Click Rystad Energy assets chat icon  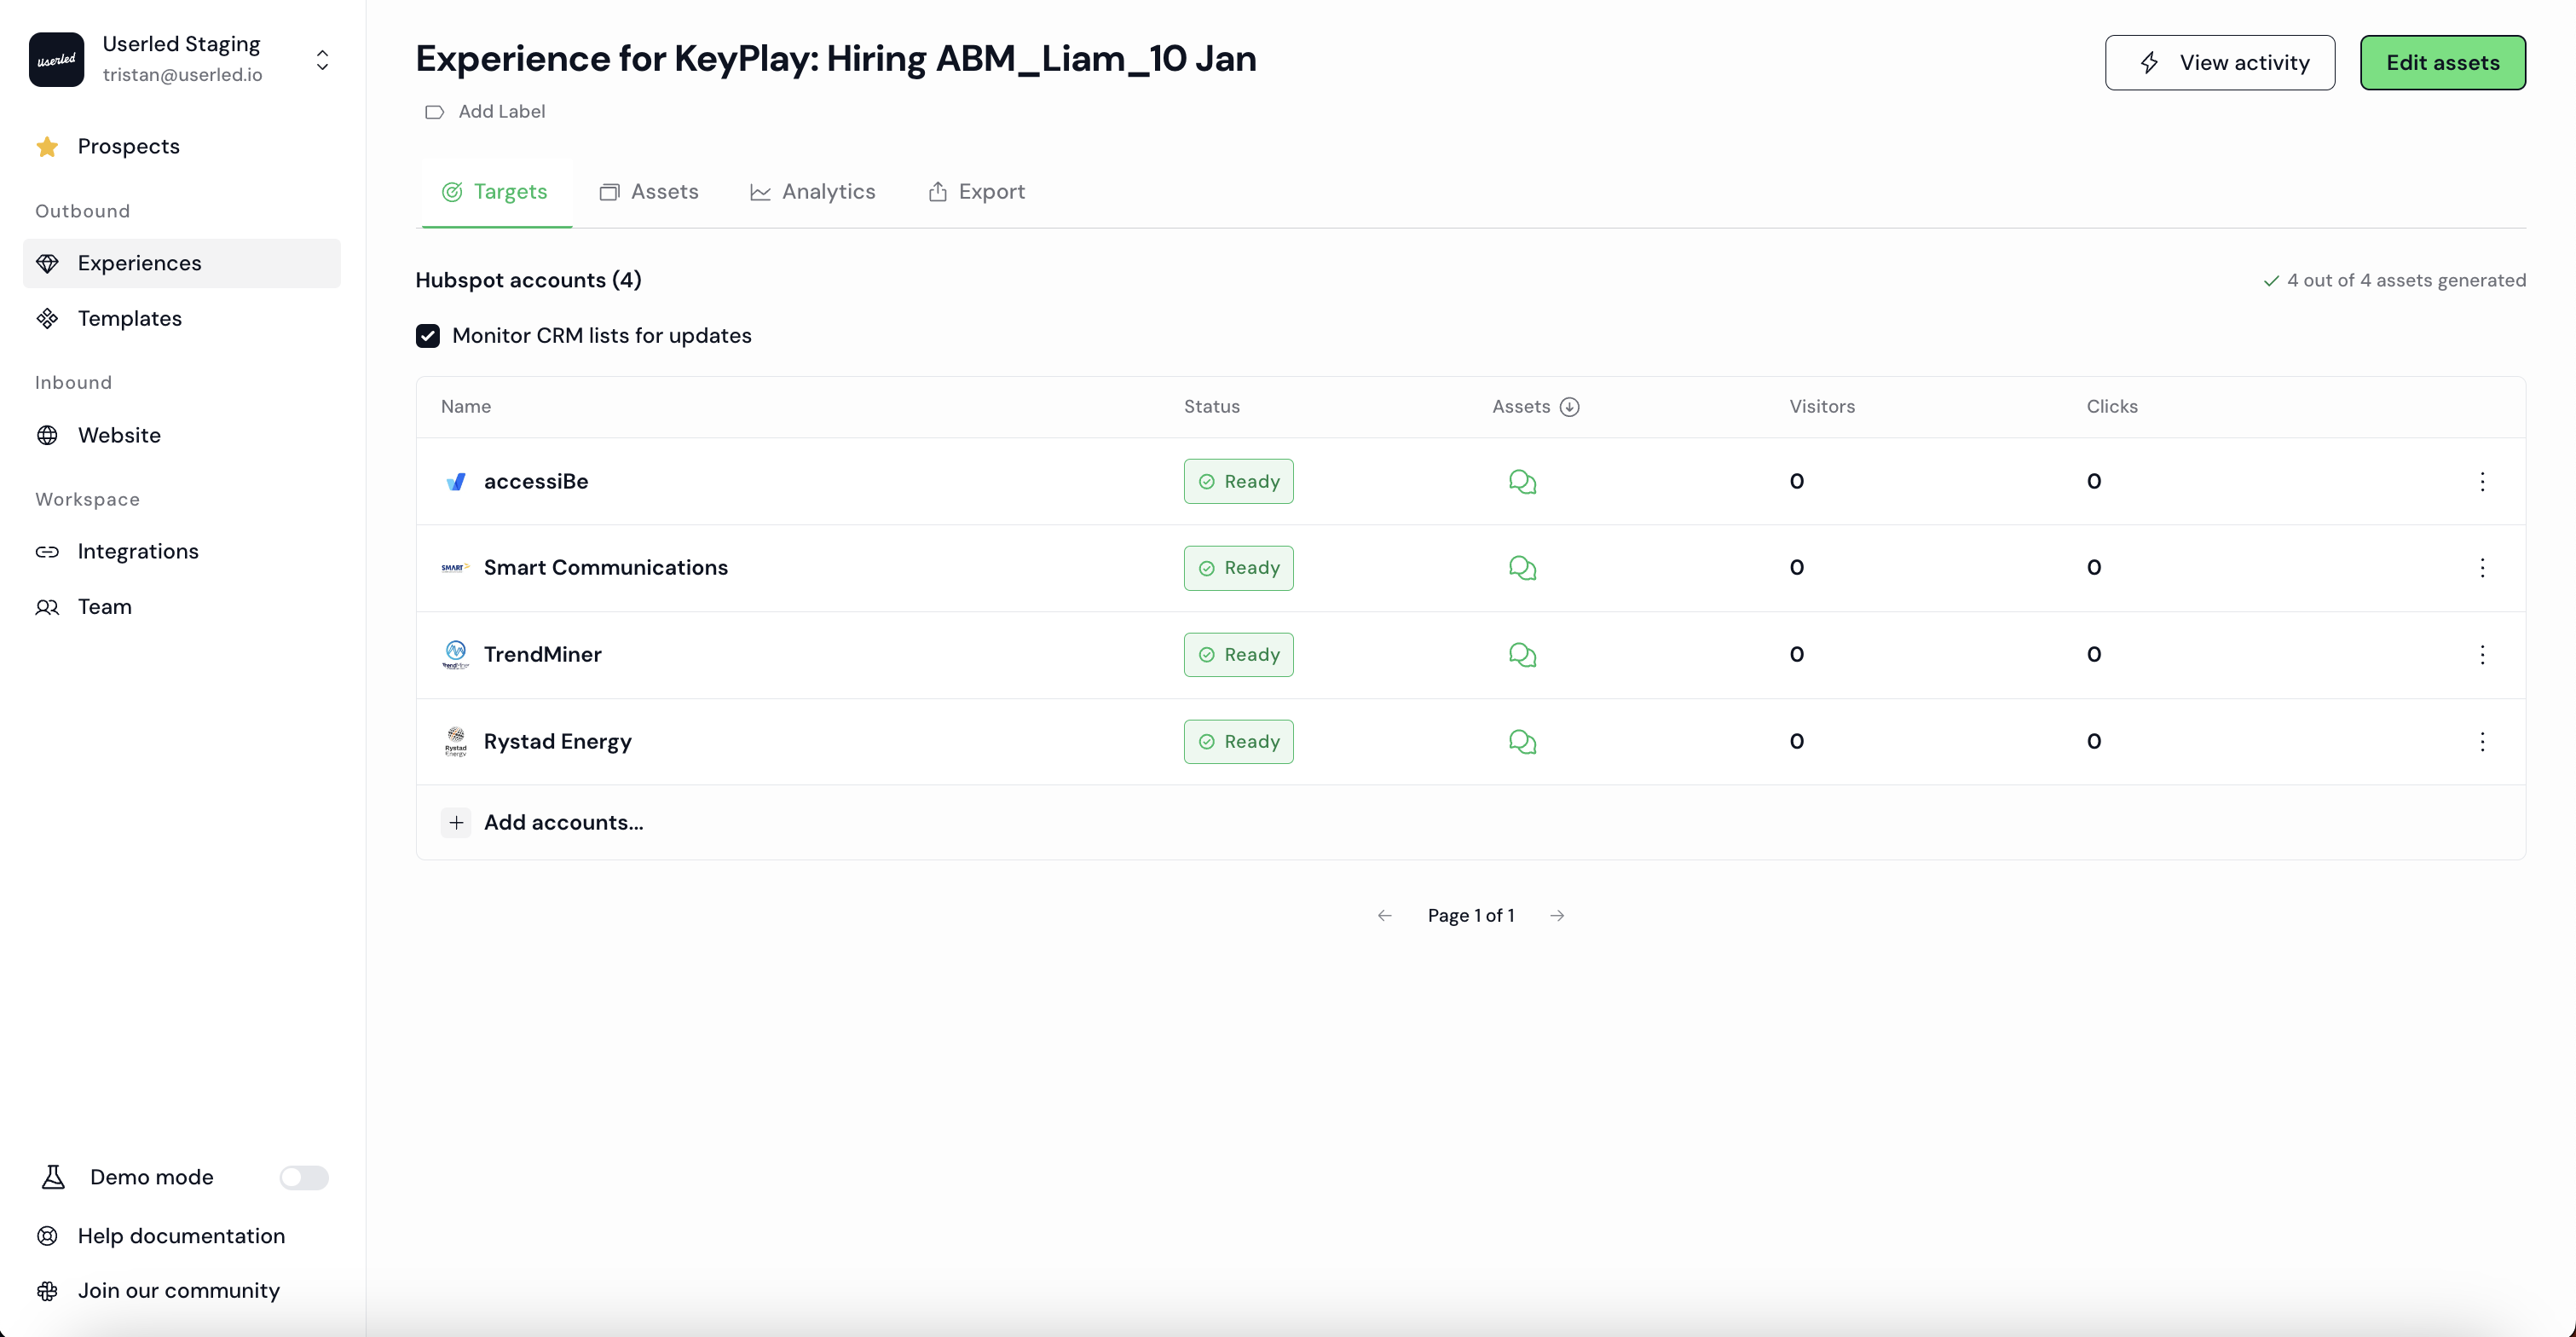1522,742
